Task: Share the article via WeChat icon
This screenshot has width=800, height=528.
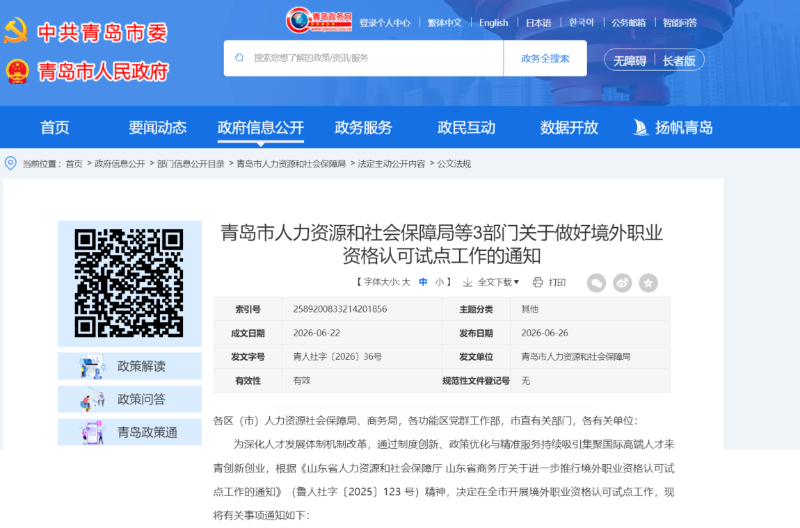Action: click(596, 283)
